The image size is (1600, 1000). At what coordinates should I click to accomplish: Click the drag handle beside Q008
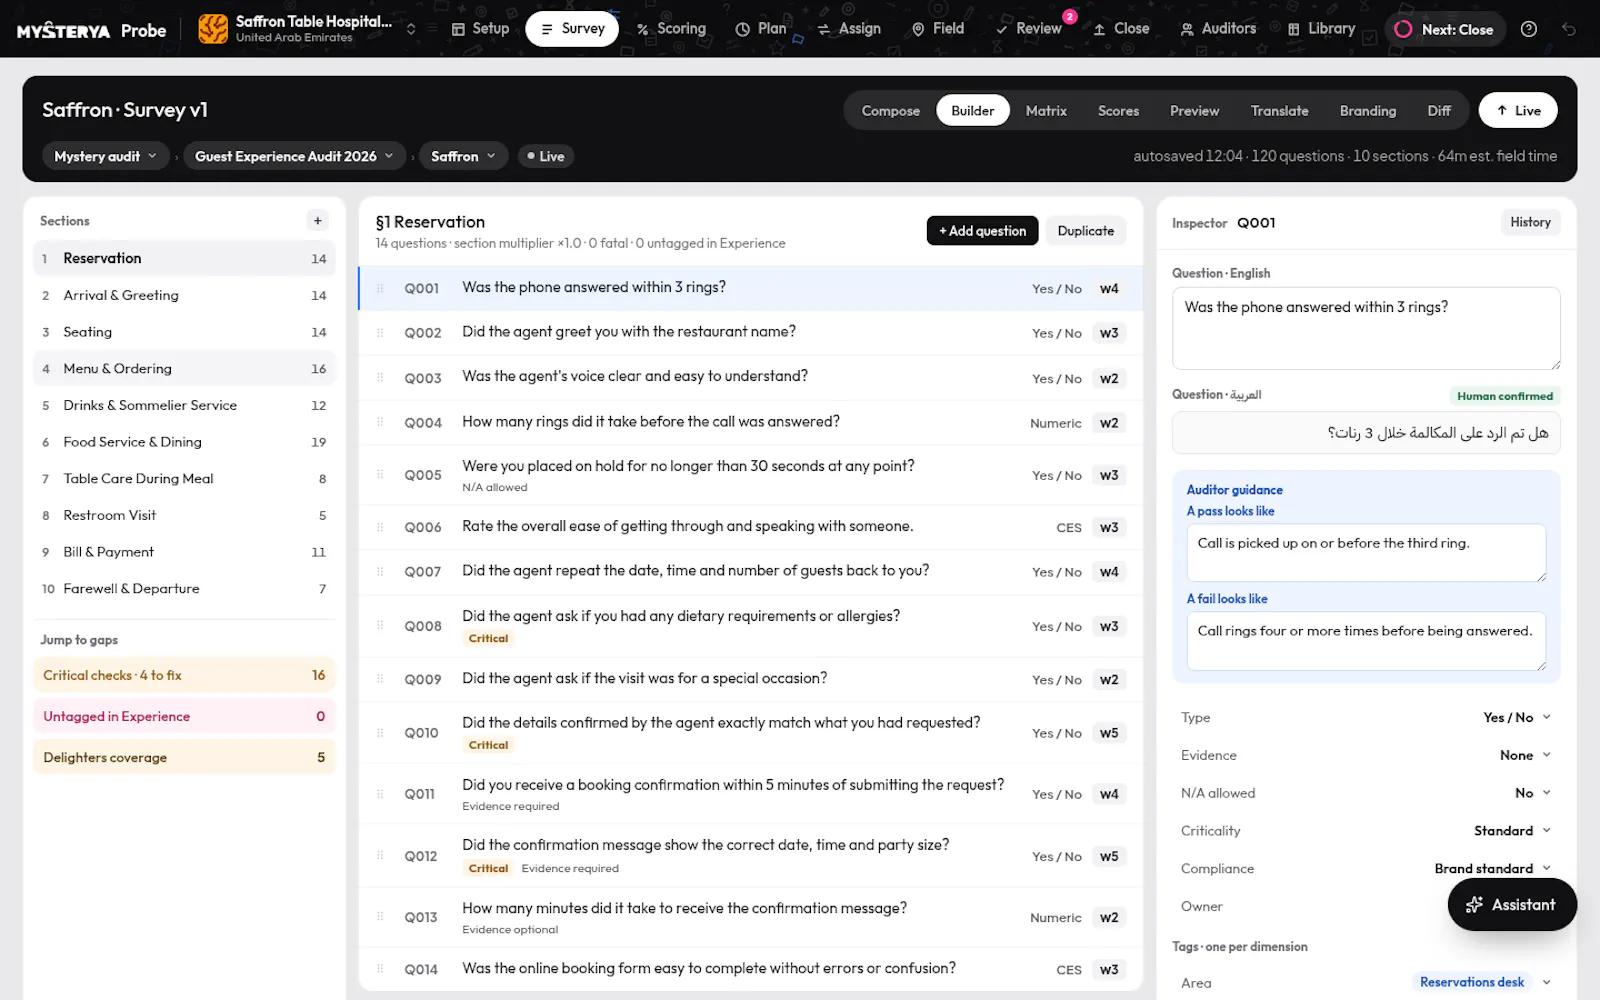pos(381,626)
